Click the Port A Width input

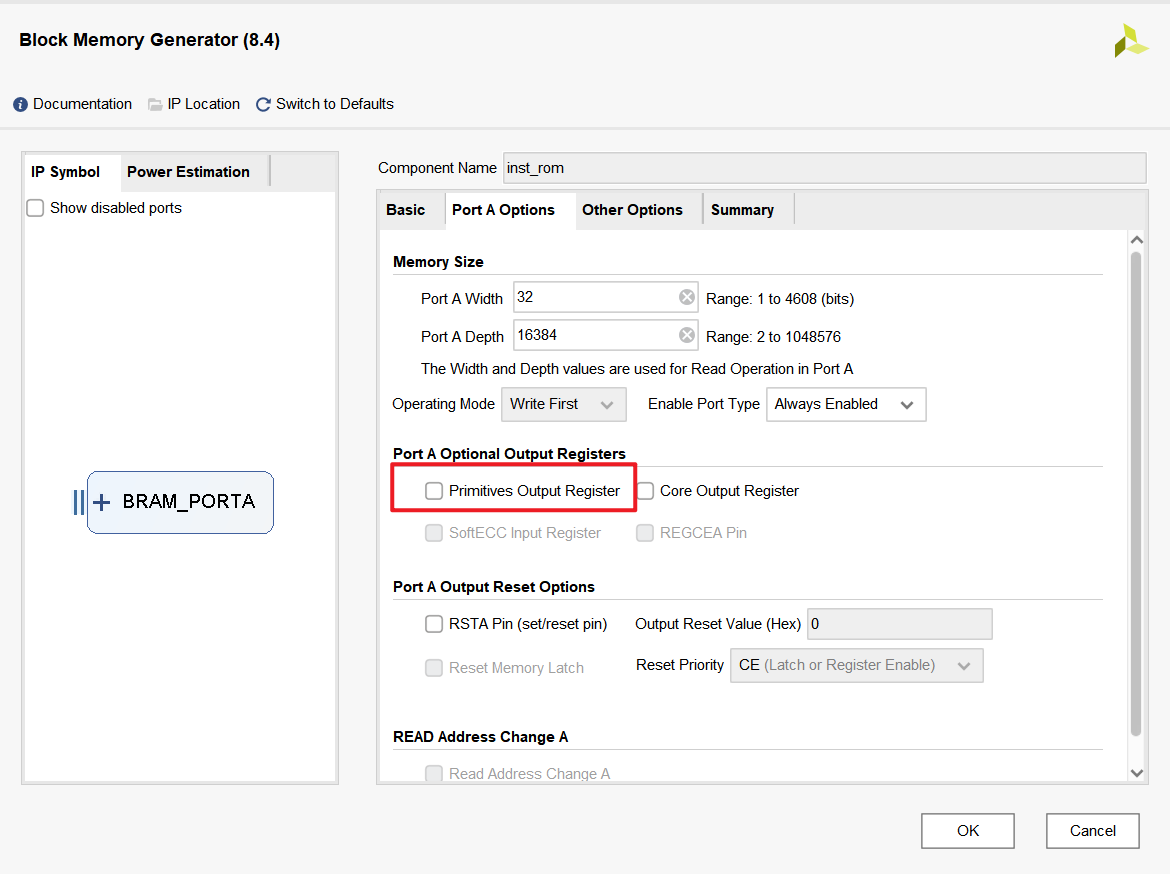(x=605, y=297)
